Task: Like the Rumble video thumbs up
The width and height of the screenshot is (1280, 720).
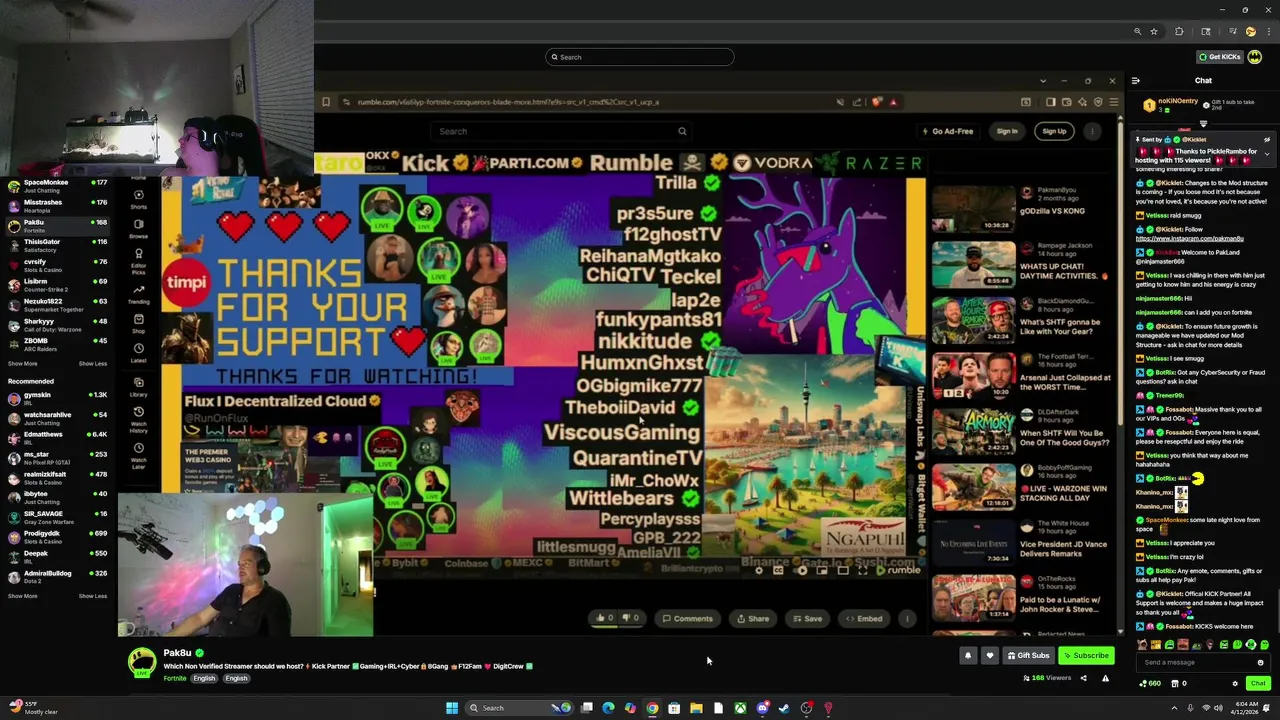Action: pyautogui.click(x=605, y=618)
